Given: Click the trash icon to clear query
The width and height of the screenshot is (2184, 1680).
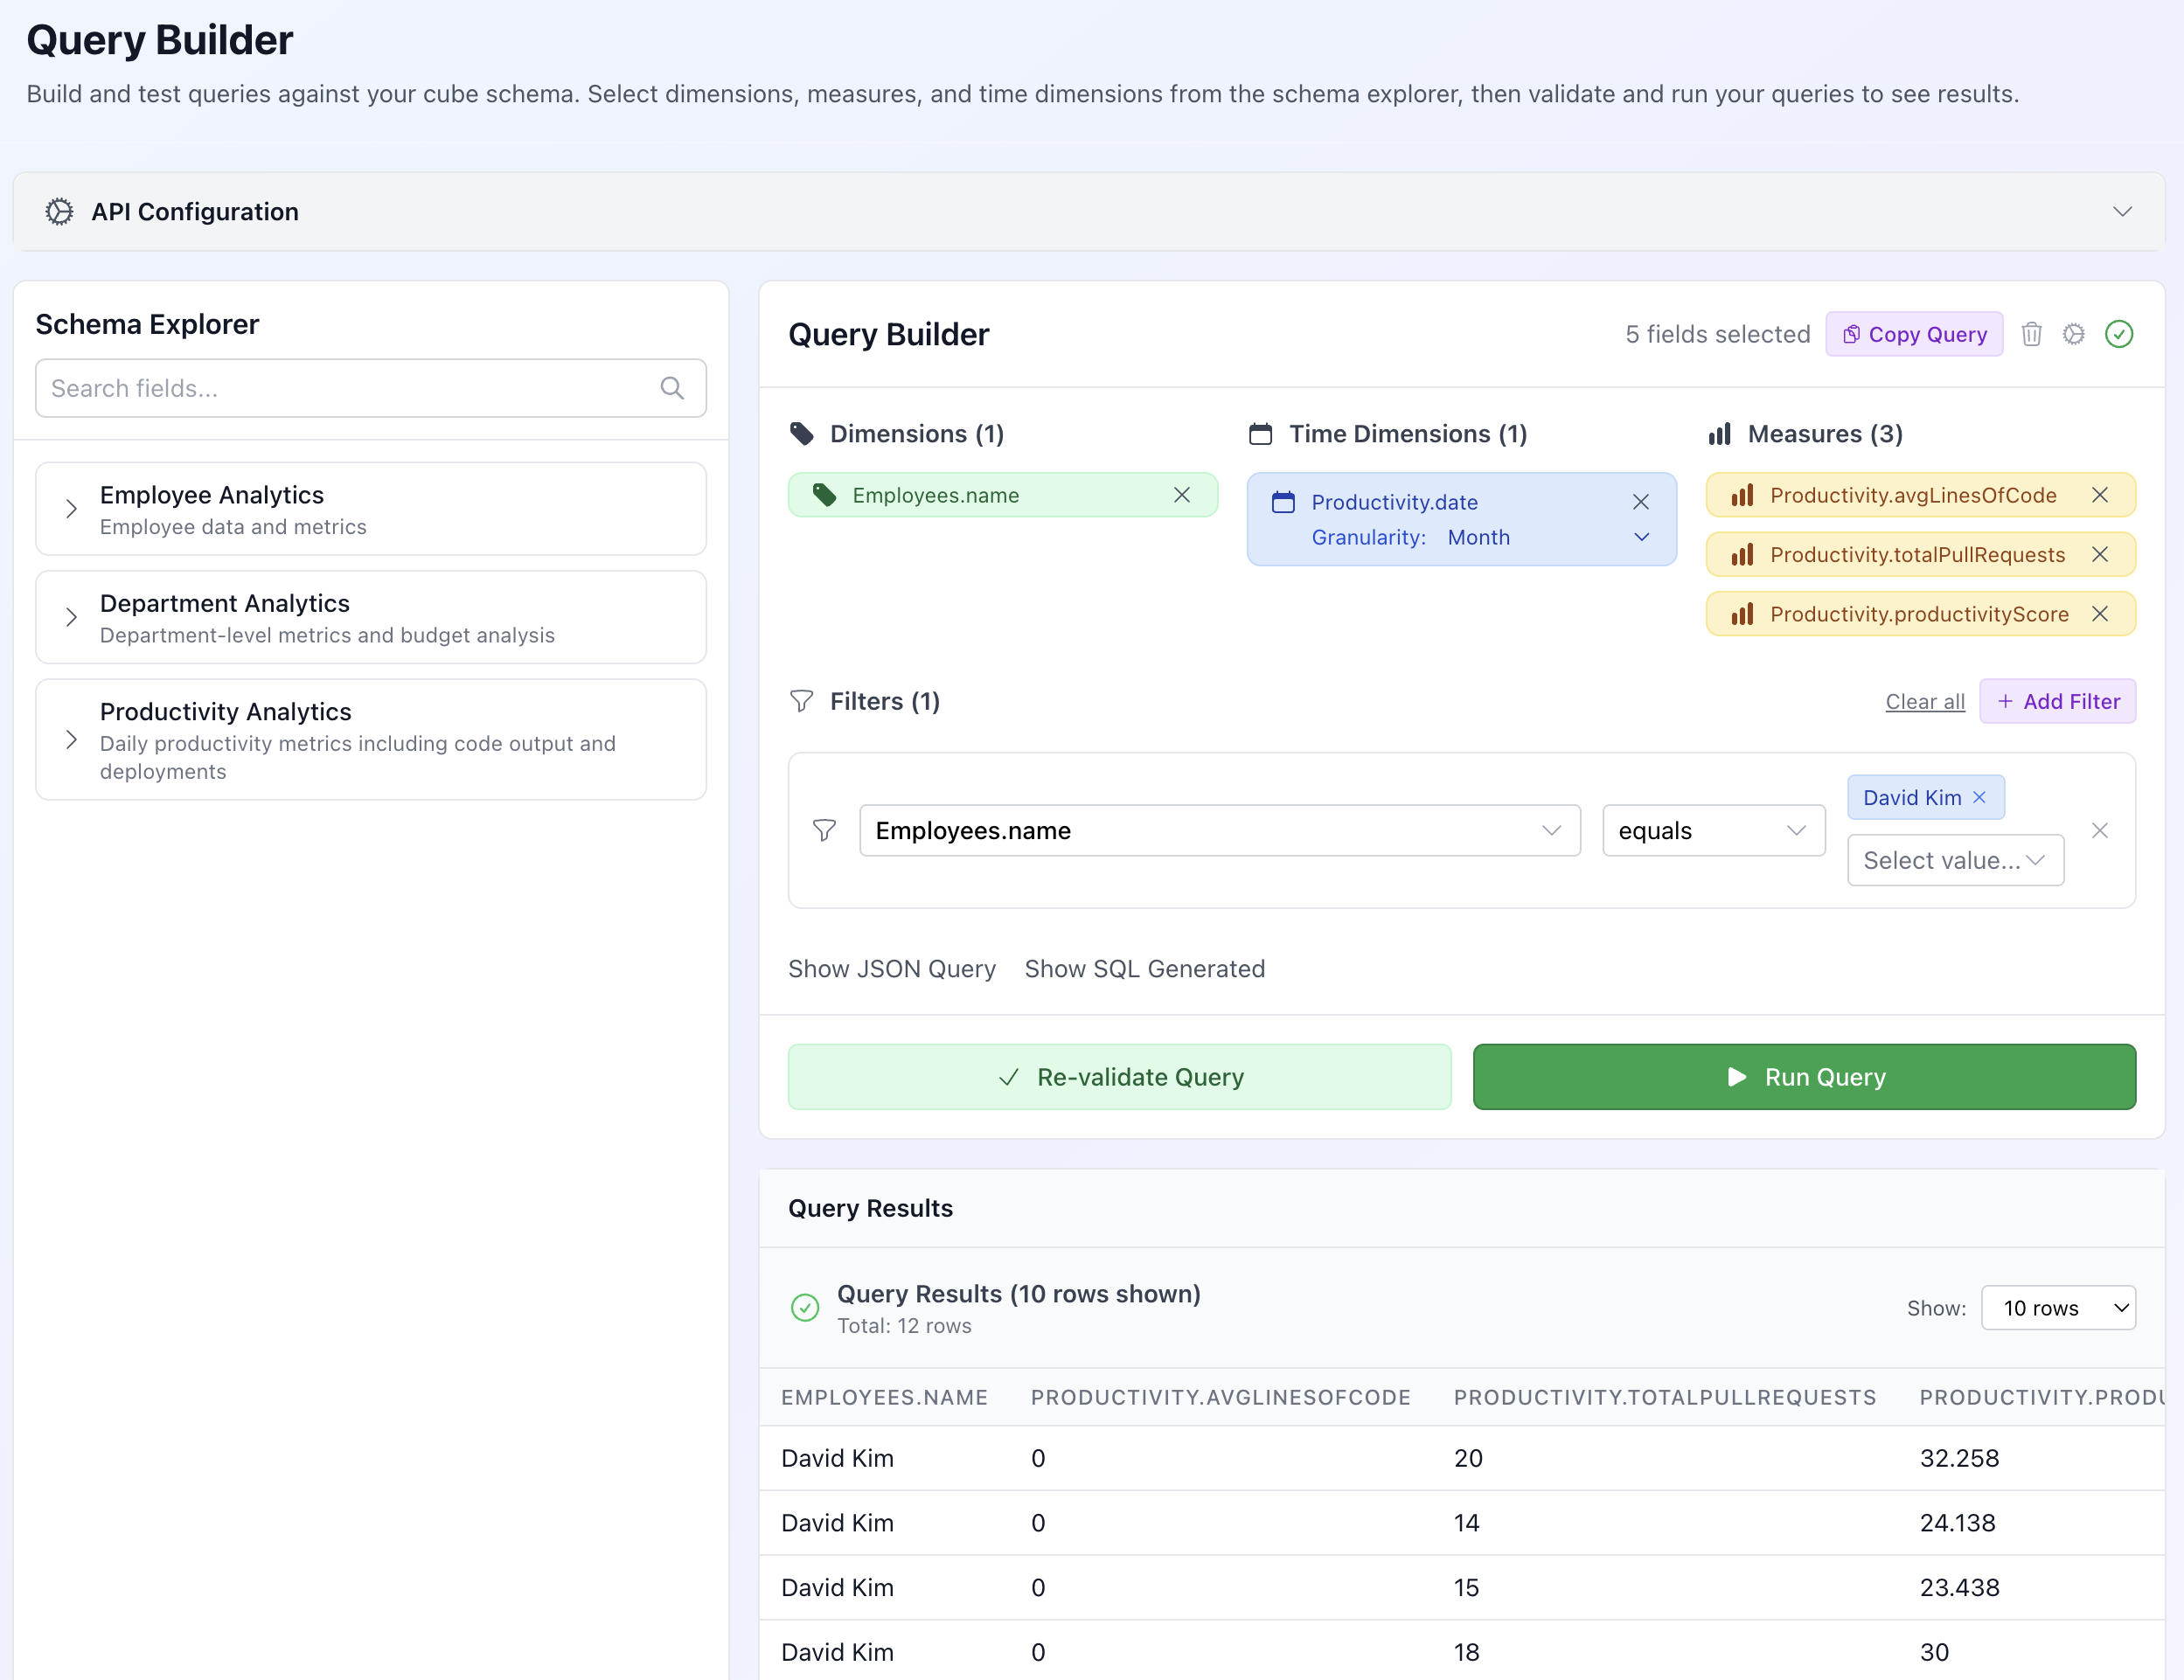Looking at the screenshot, I should tap(2031, 334).
